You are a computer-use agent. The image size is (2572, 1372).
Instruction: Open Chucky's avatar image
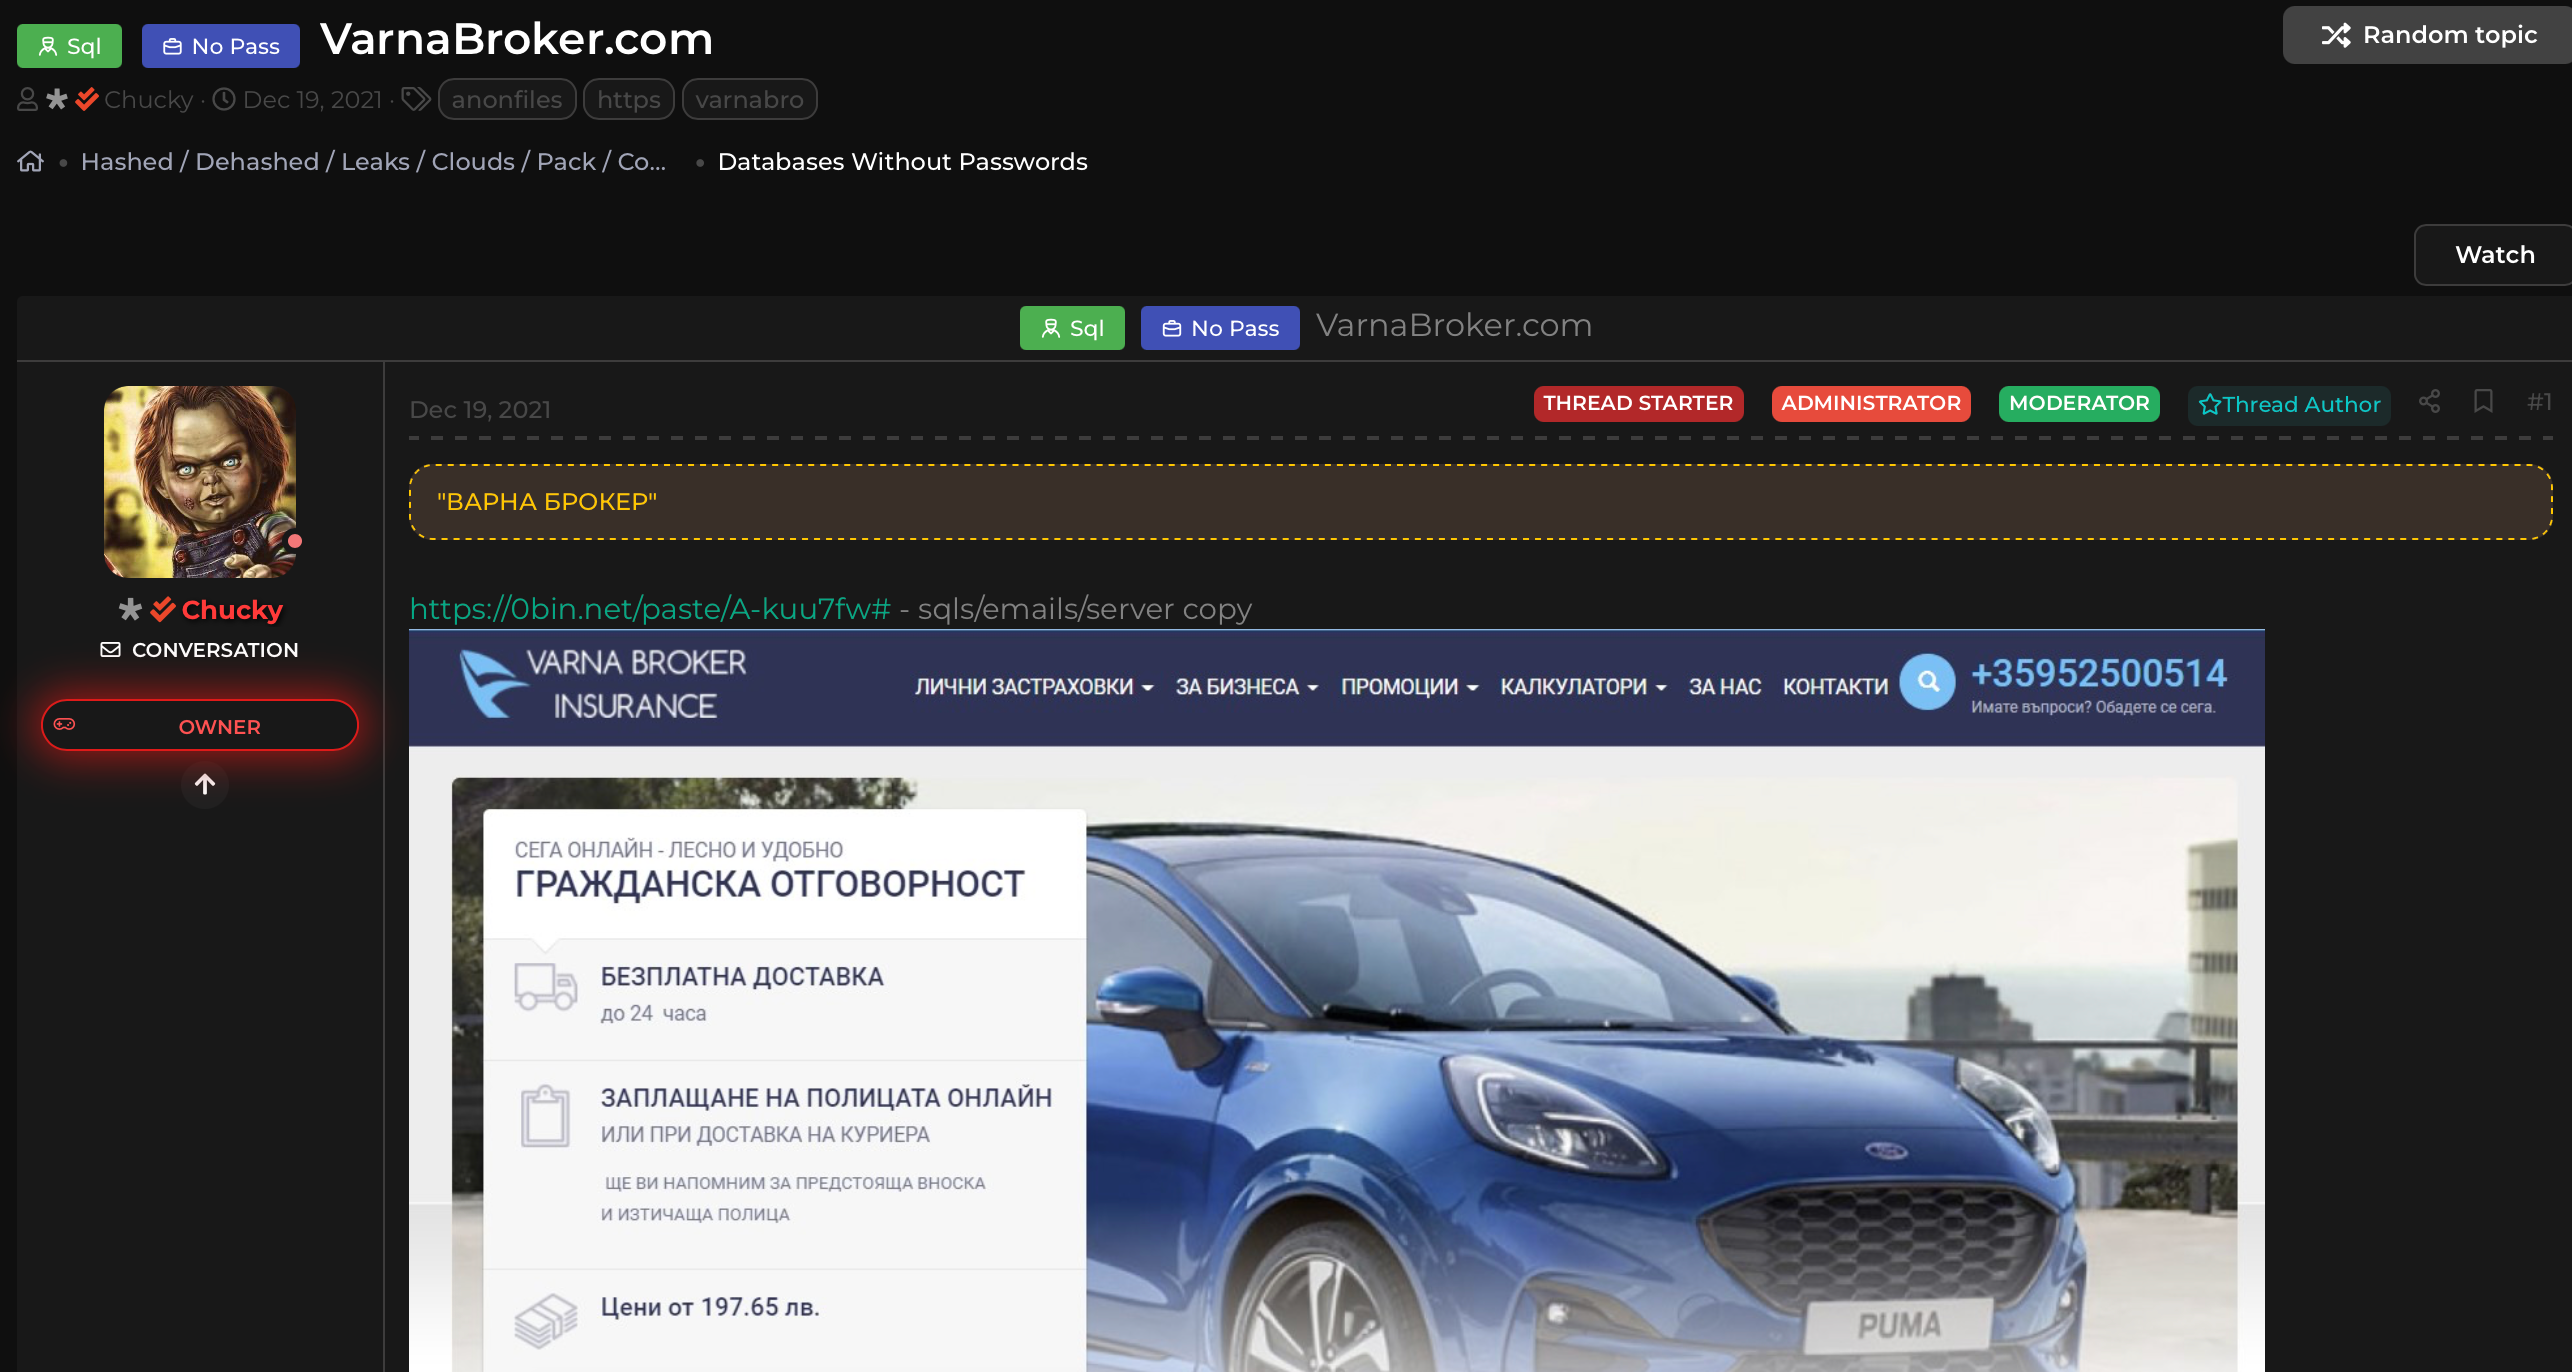point(200,482)
